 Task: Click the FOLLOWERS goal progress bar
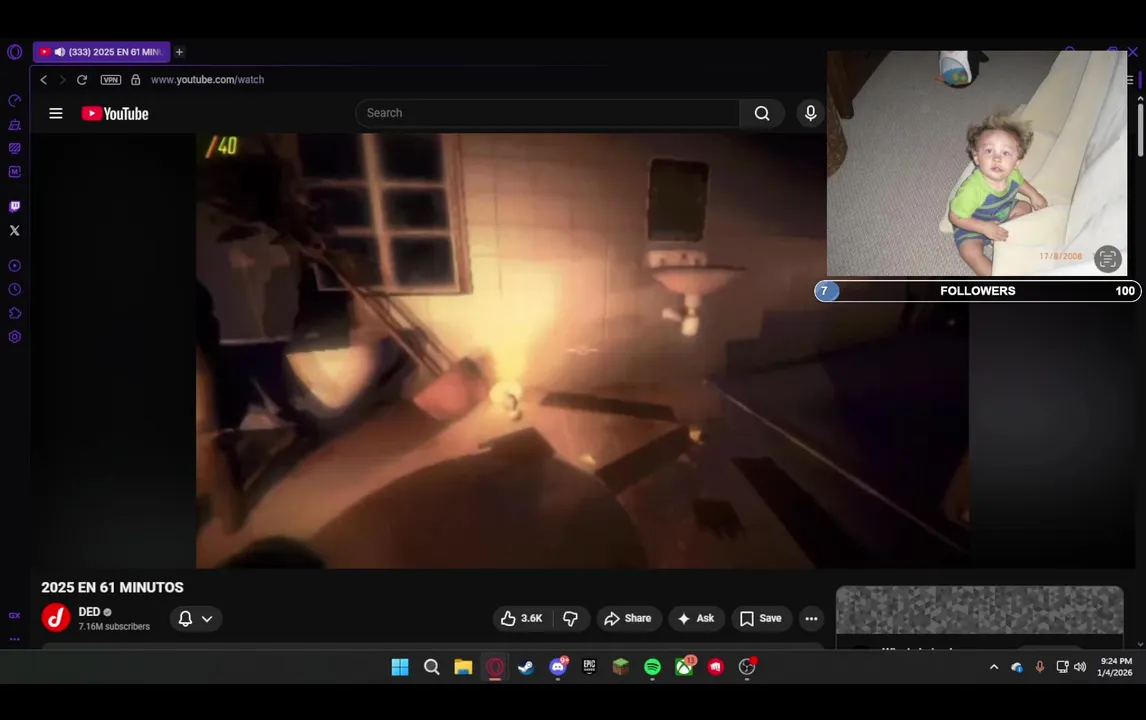click(978, 291)
